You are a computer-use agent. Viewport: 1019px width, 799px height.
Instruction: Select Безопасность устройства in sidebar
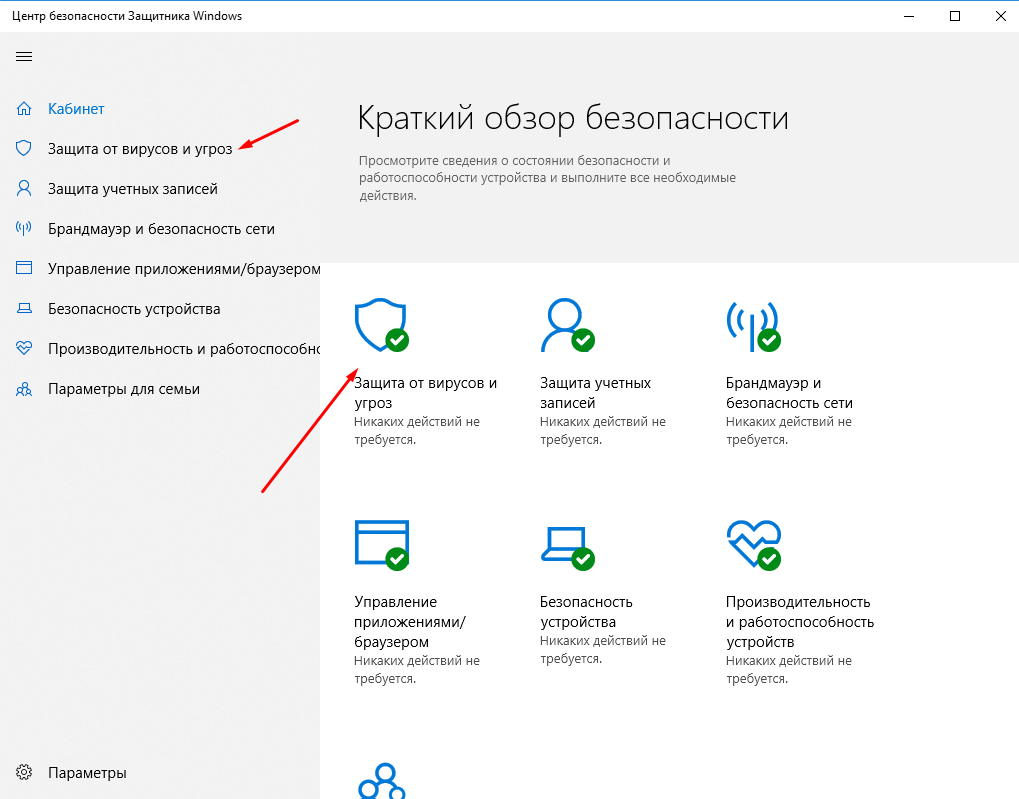134,309
